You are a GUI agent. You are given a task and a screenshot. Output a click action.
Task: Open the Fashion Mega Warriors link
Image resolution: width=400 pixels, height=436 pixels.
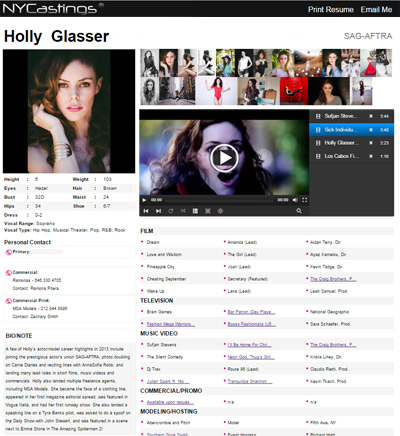tap(171, 324)
